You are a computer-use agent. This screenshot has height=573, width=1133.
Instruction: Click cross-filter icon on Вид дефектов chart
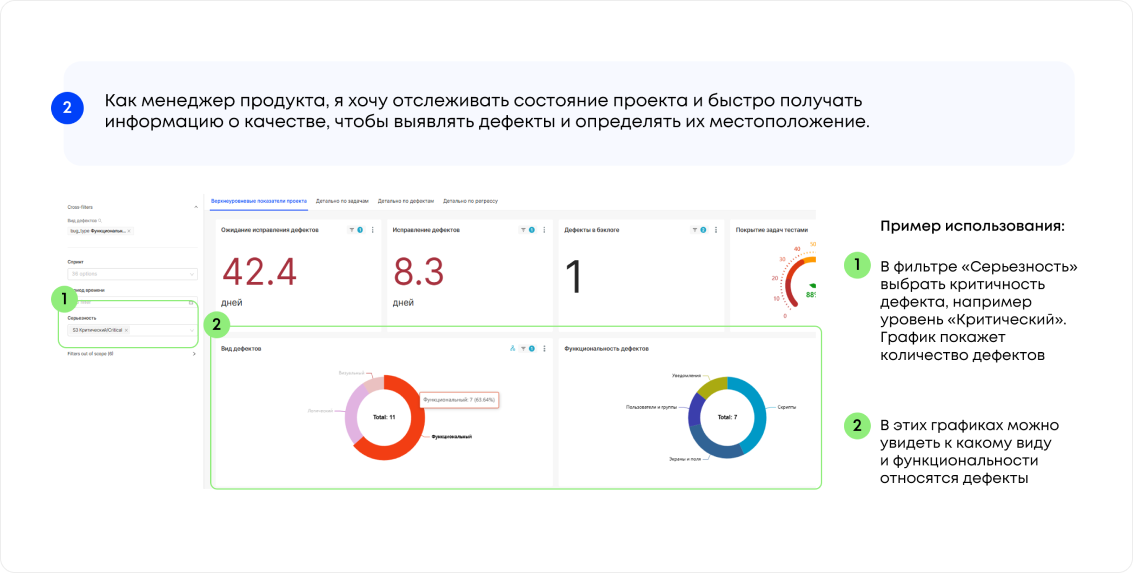point(512,348)
